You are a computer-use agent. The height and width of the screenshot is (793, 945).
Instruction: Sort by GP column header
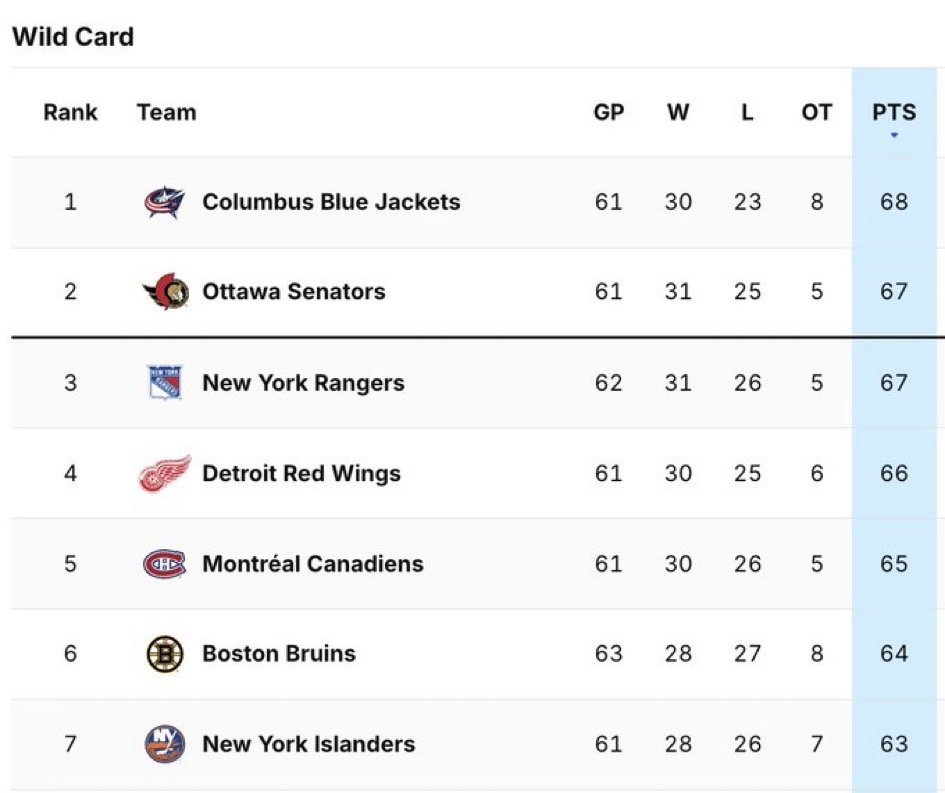click(609, 113)
